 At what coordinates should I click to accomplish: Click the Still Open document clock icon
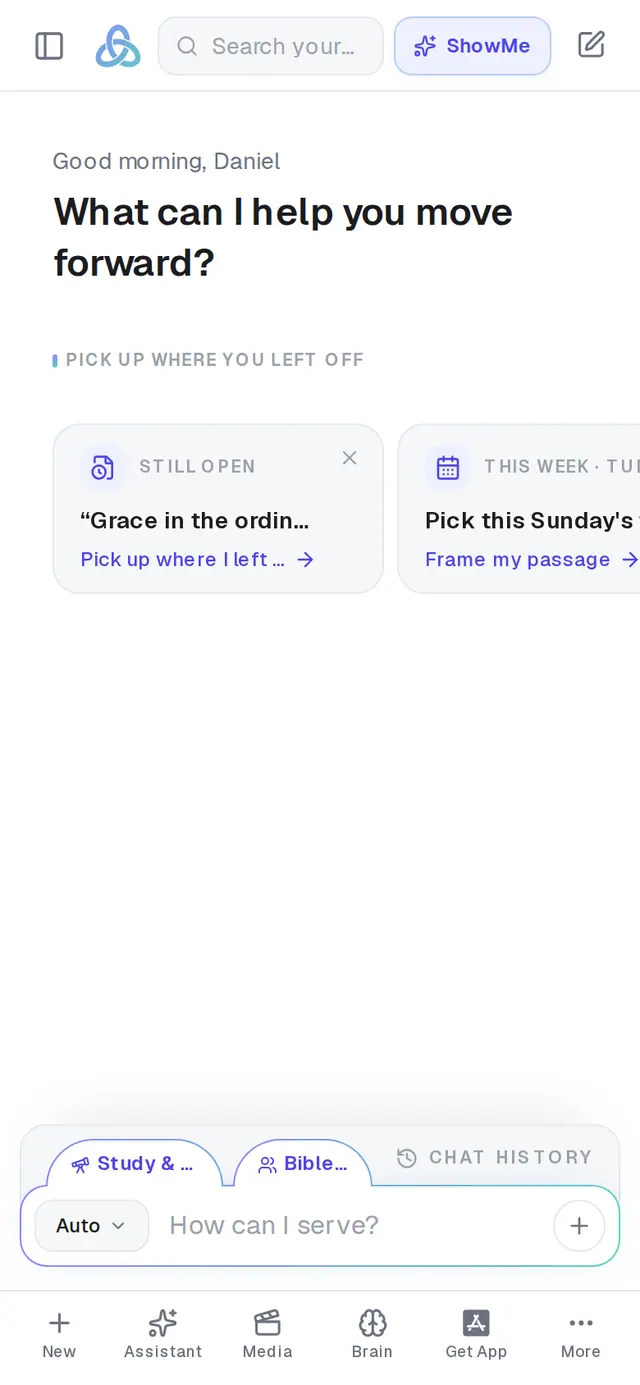[x=103, y=467]
